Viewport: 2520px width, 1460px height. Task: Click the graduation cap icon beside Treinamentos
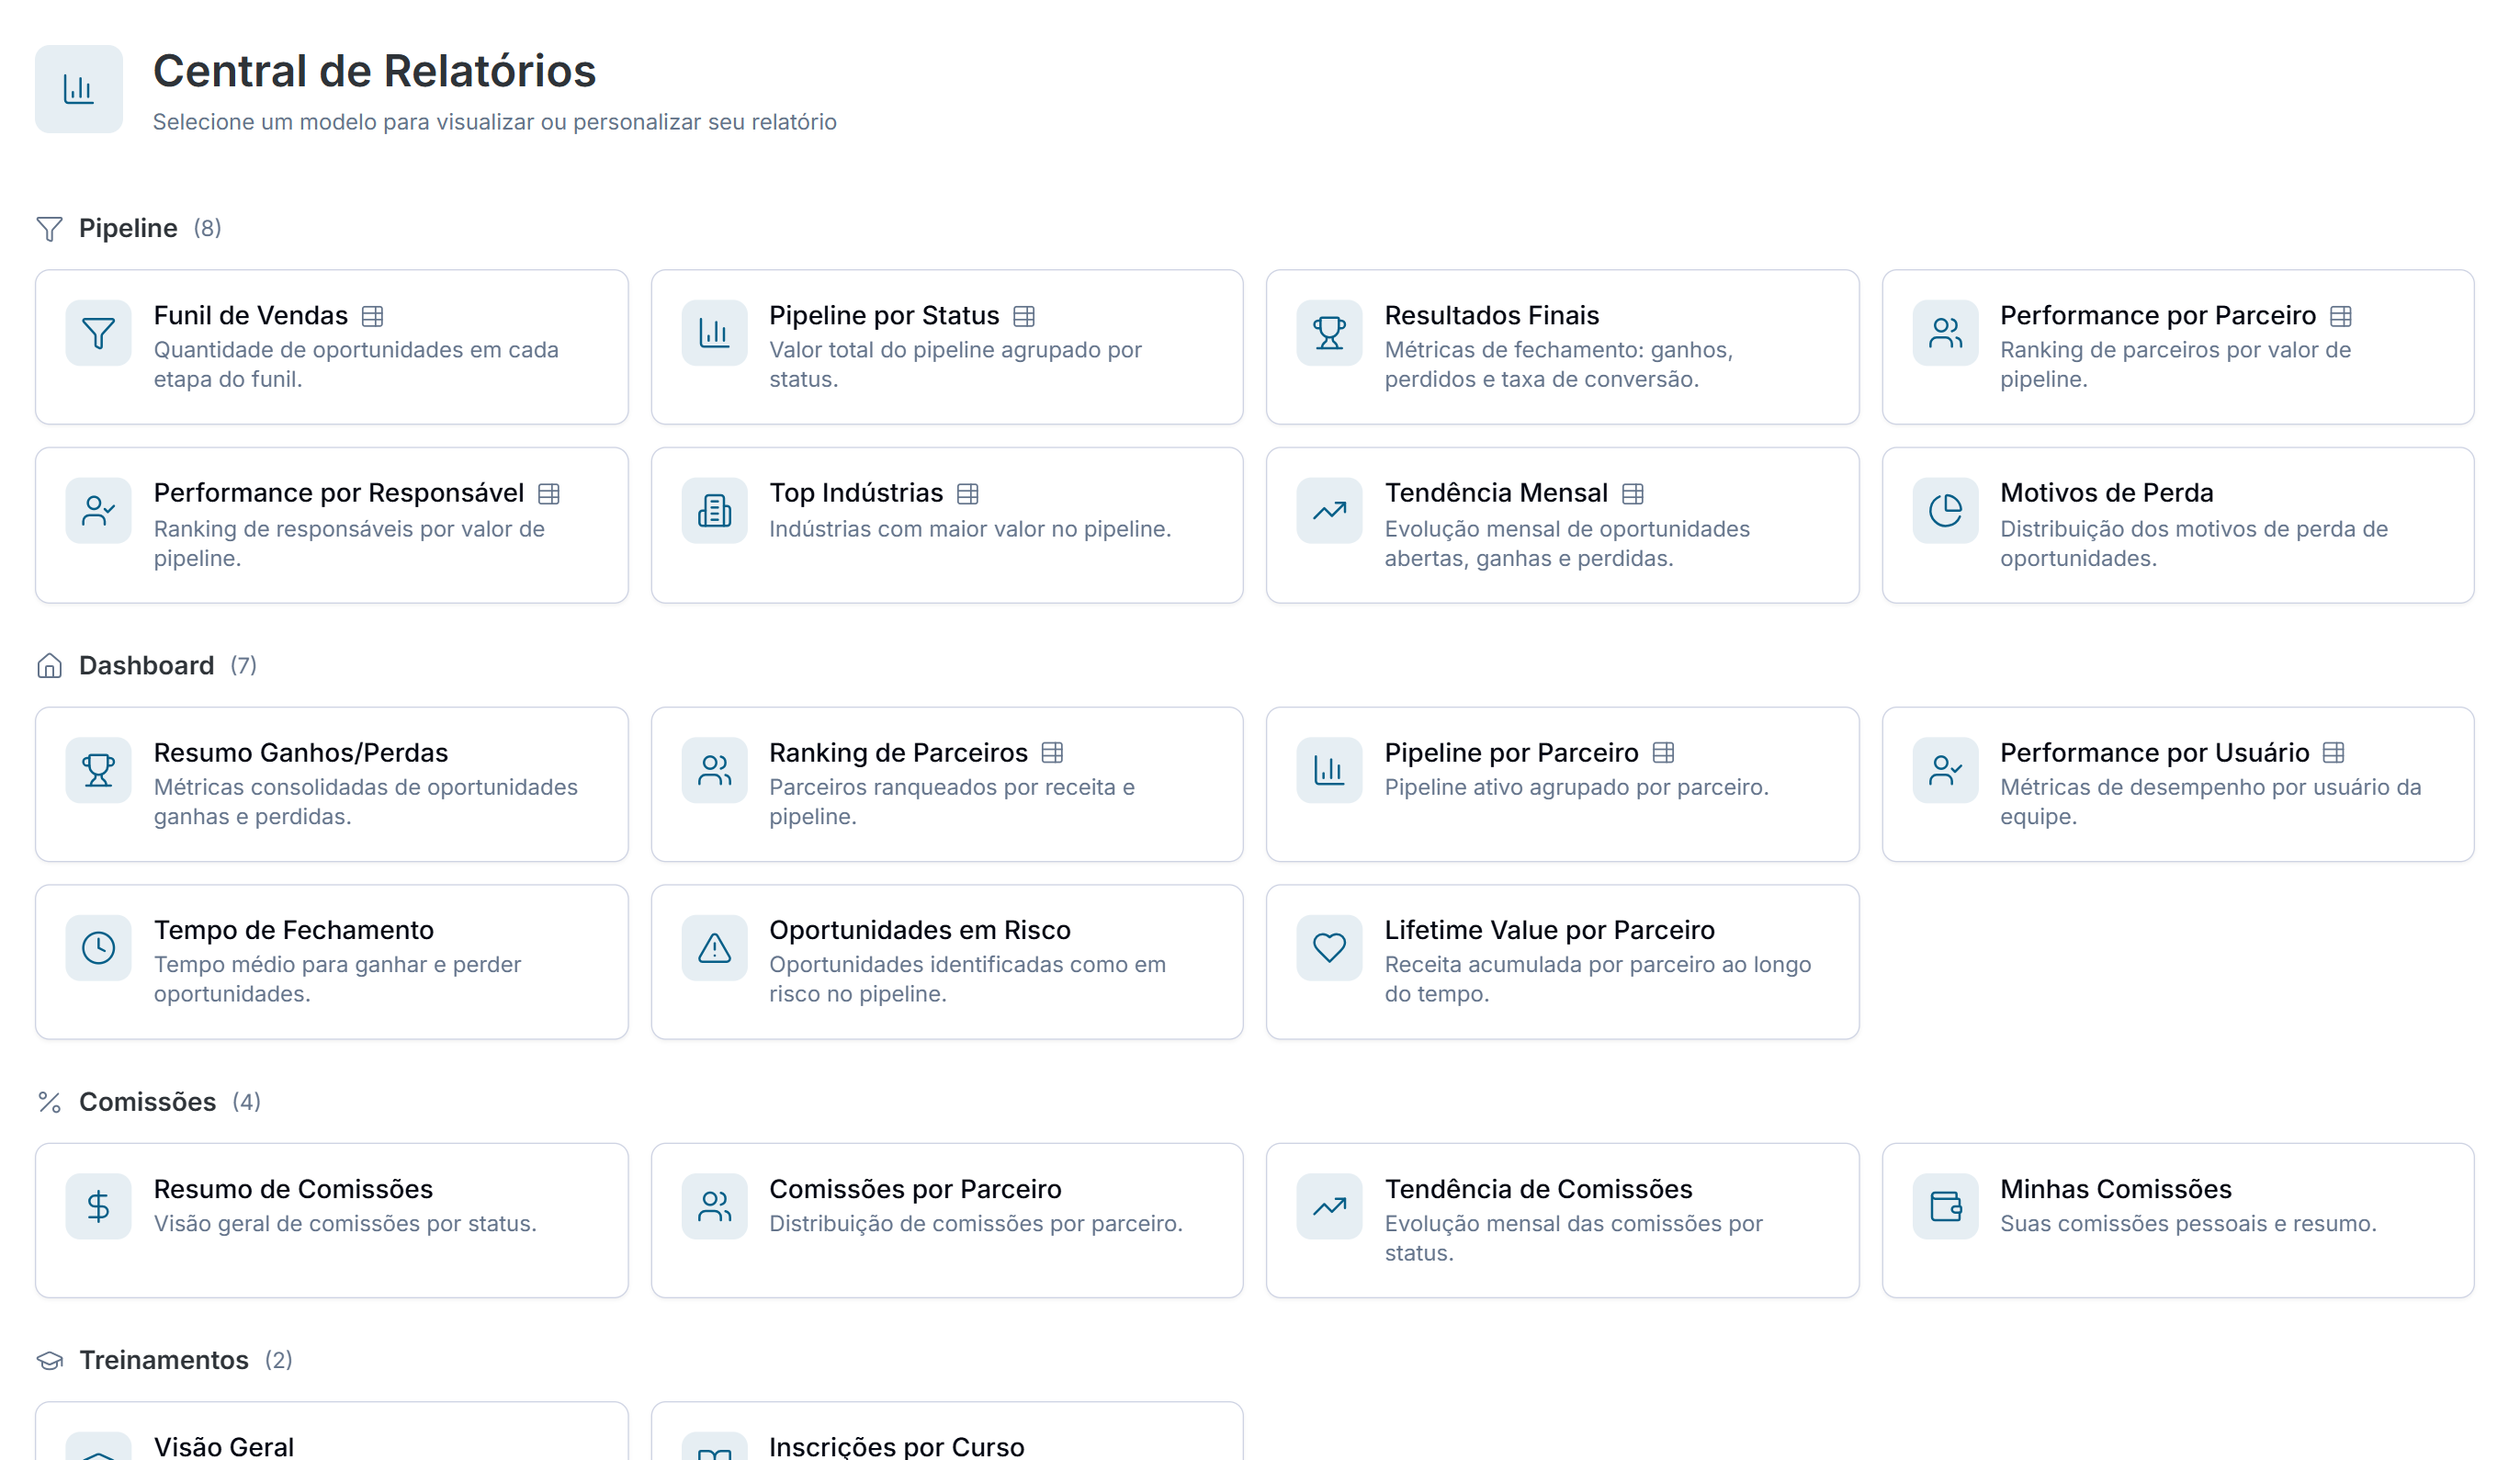(50, 1362)
